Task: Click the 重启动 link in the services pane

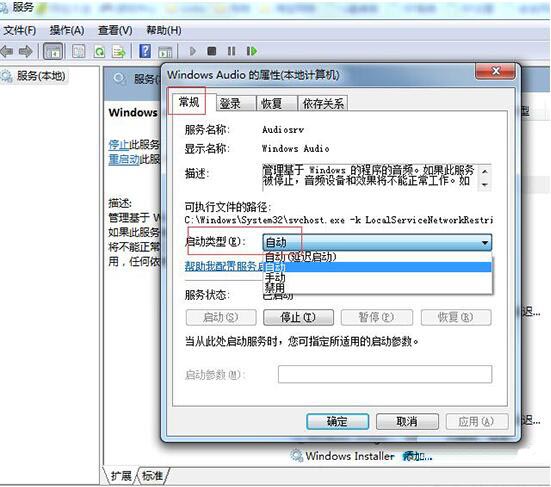Action: click(x=124, y=159)
